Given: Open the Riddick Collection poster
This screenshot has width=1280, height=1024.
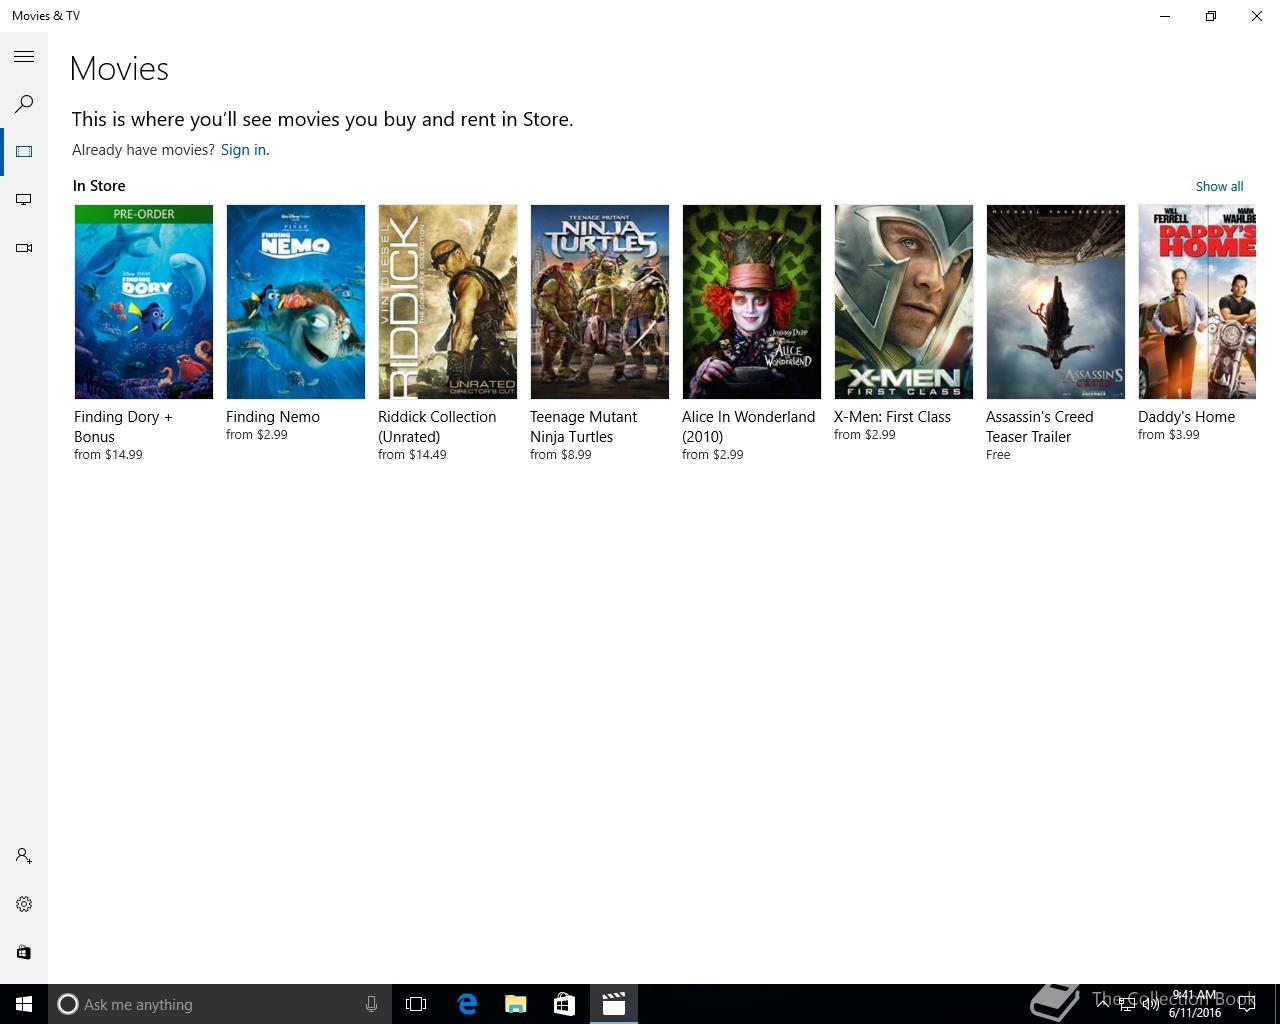Looking at the screenshot, I should click(x=448, y=302).
